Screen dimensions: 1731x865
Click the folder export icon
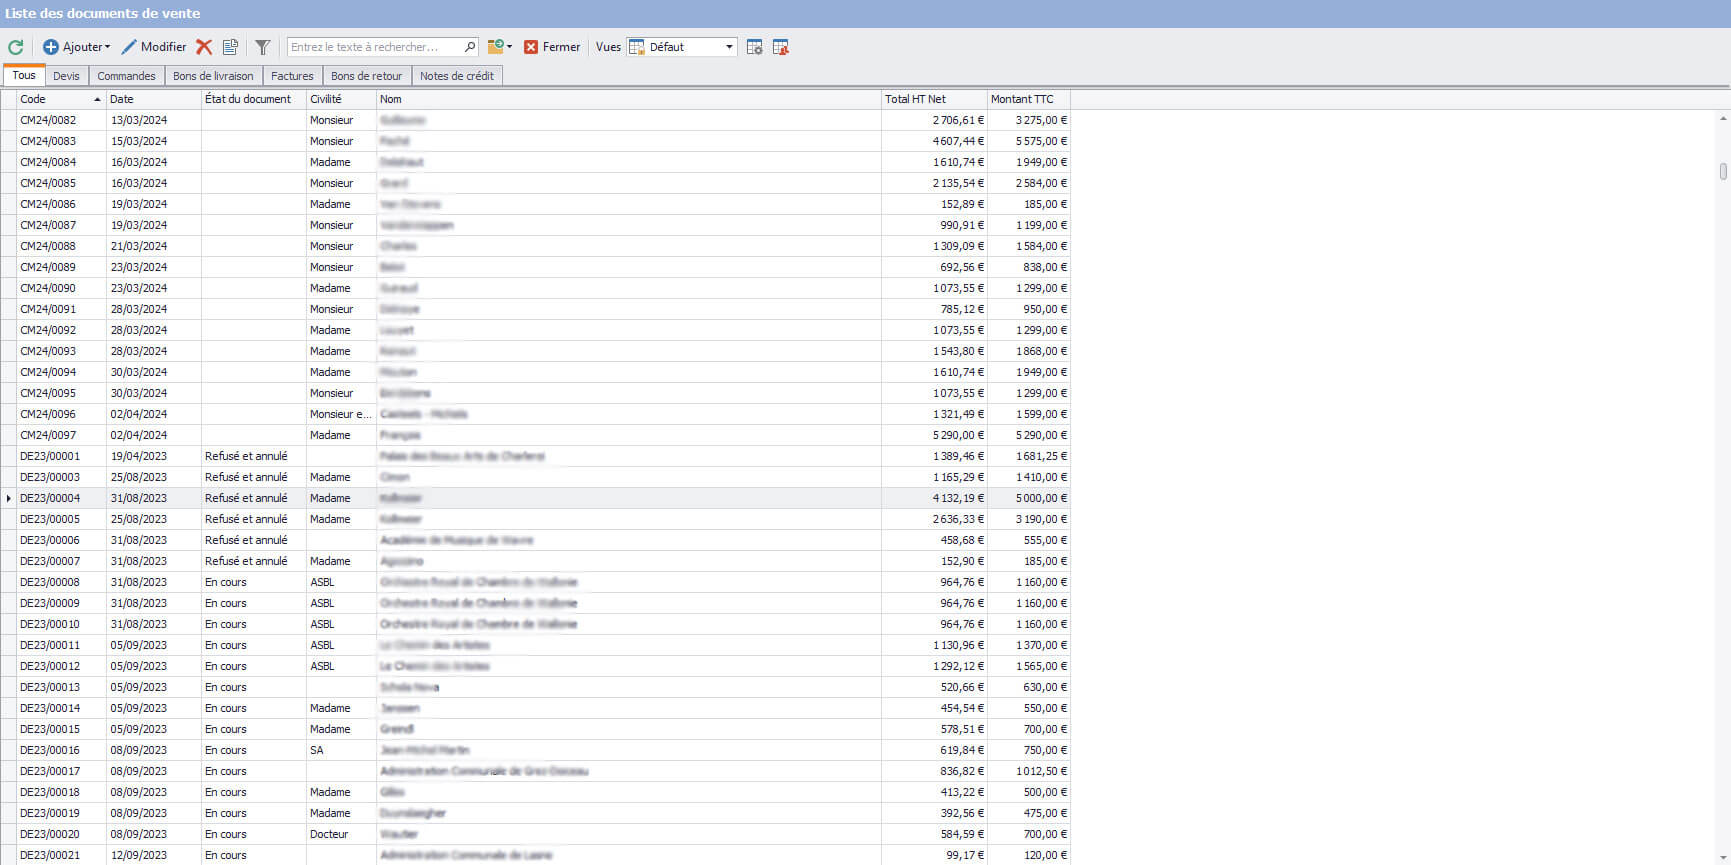pos(495,47)
